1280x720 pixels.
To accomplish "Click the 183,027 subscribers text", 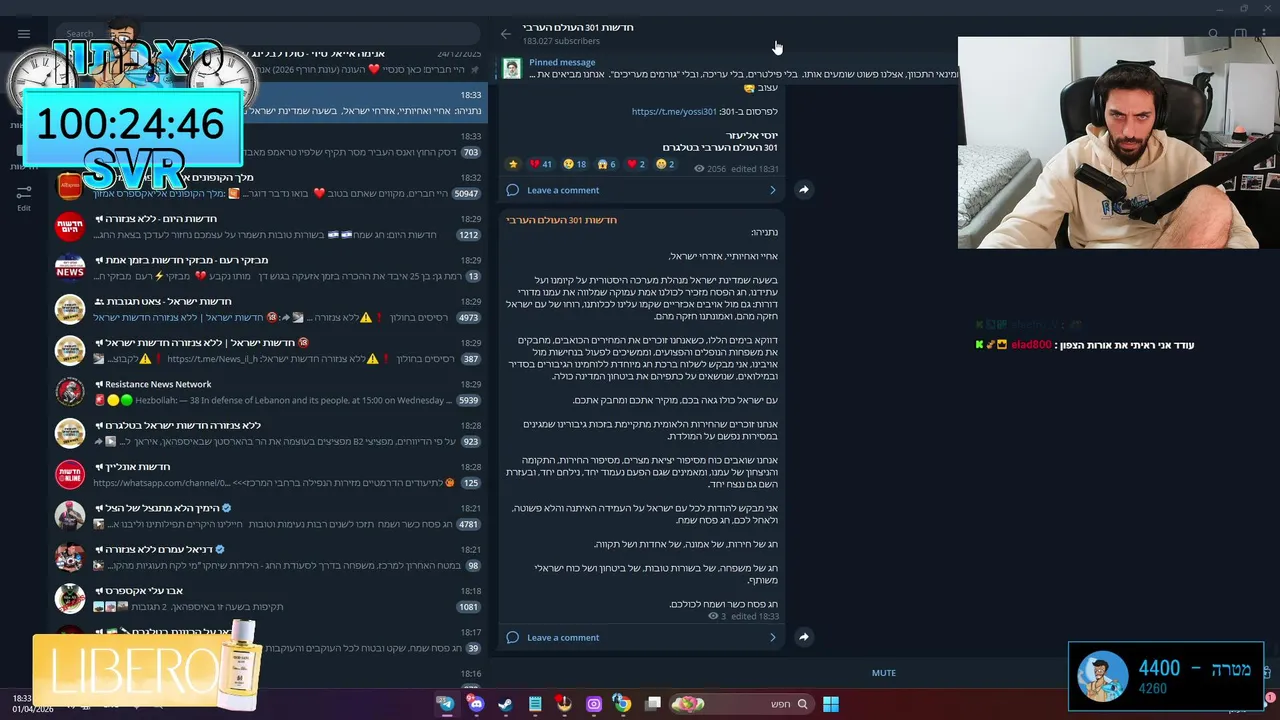I will click(561, 41).
